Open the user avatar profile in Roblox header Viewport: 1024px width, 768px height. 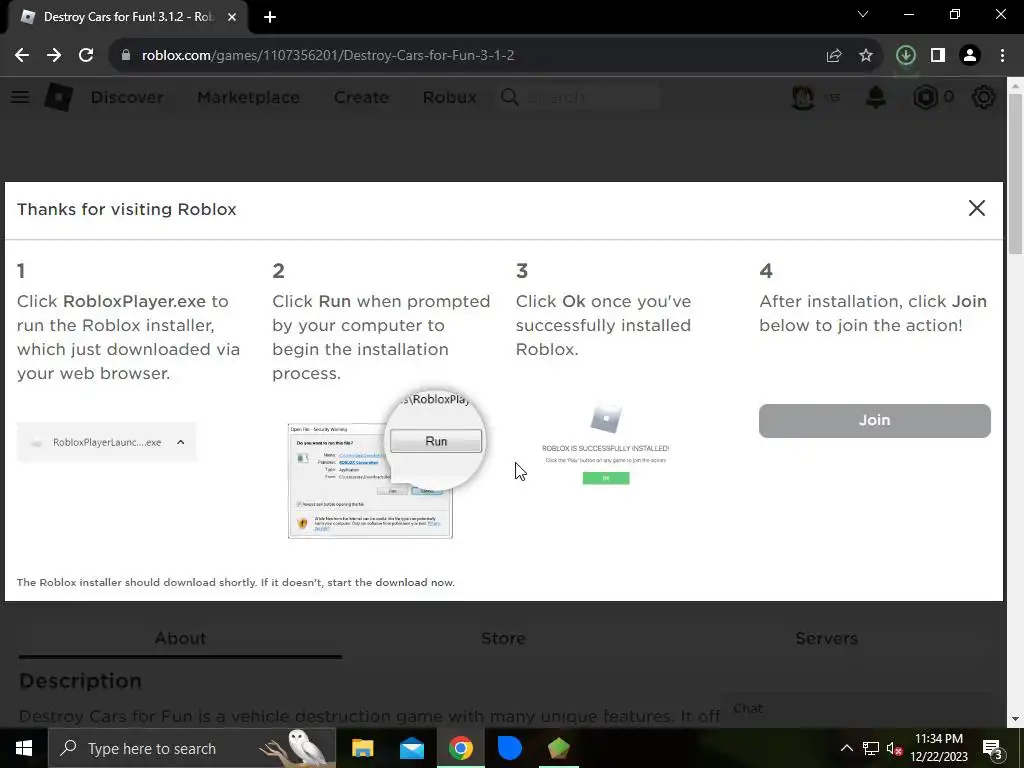point(803,97)
